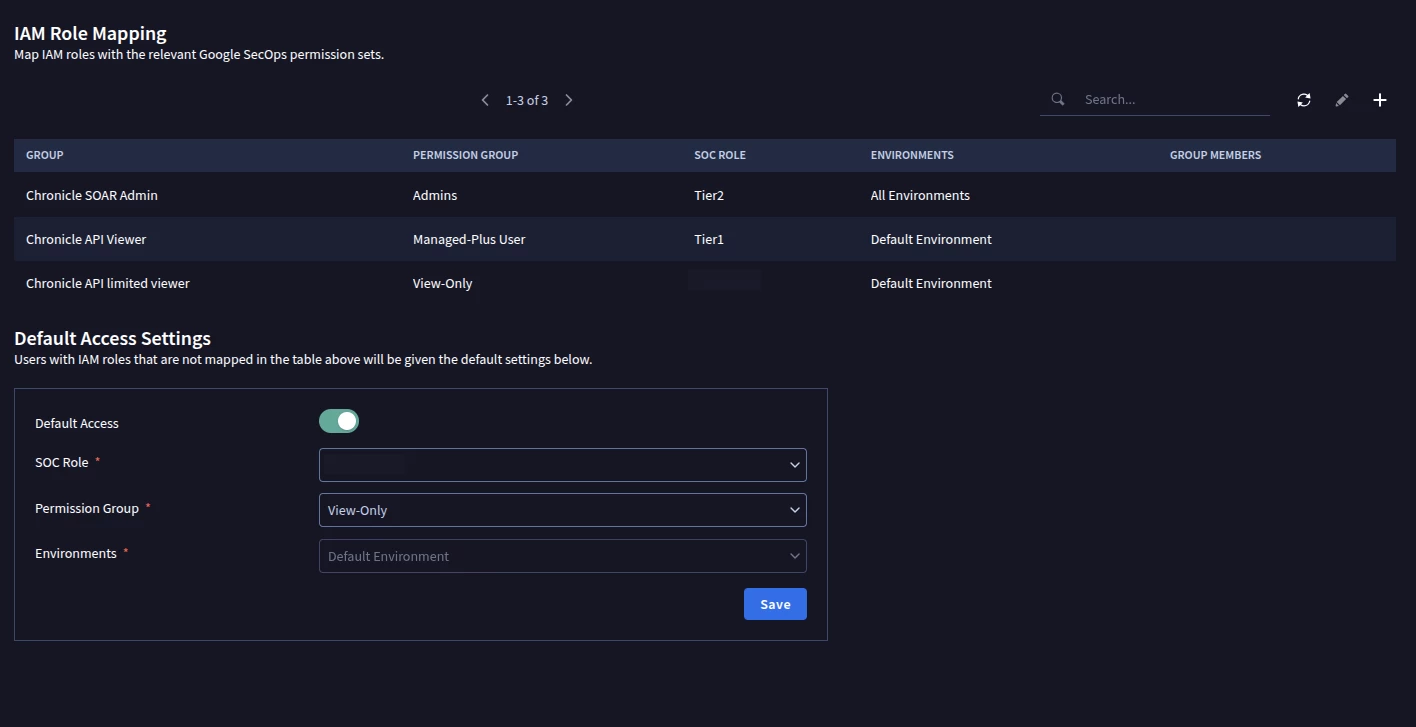Select the Chronicle SOAR Admin row
Image resolution: width=1416 pixels, height=727 pixels.
[x=705, y=195]
